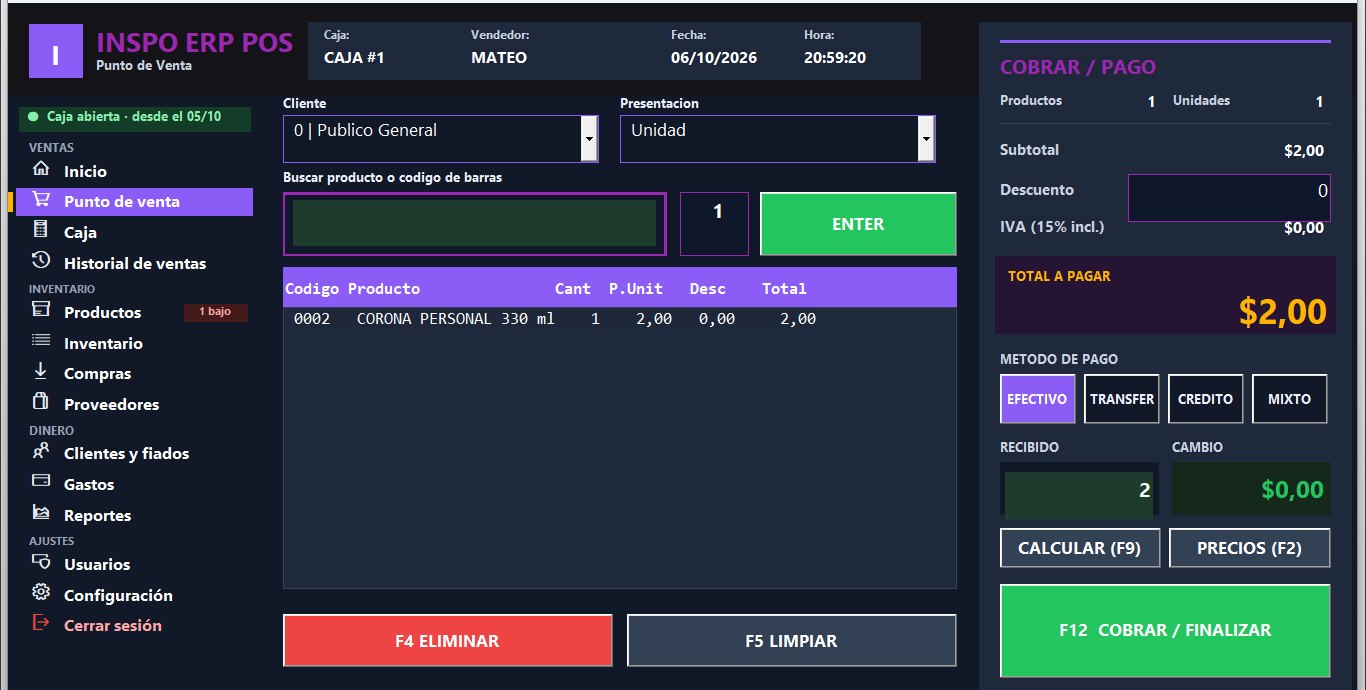Select TRANSFER payment method

(1121, 399)
